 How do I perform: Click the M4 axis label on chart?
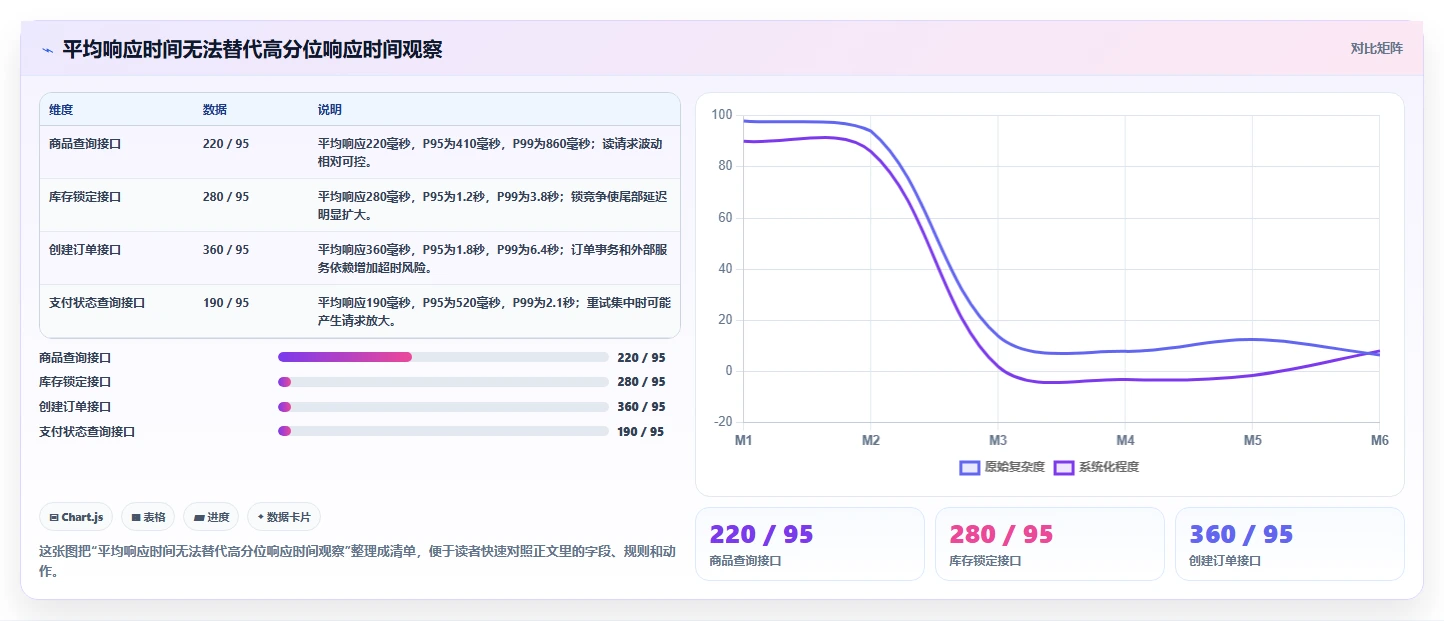click(1125, 440)
